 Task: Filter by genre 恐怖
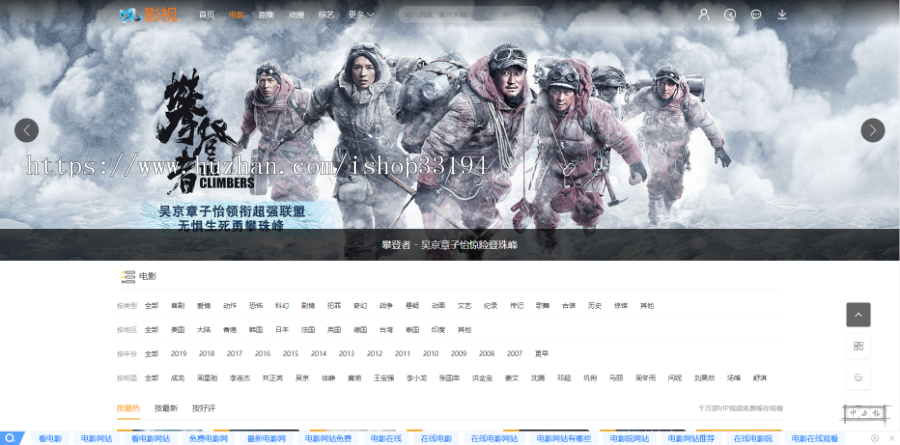pos(255,306)
